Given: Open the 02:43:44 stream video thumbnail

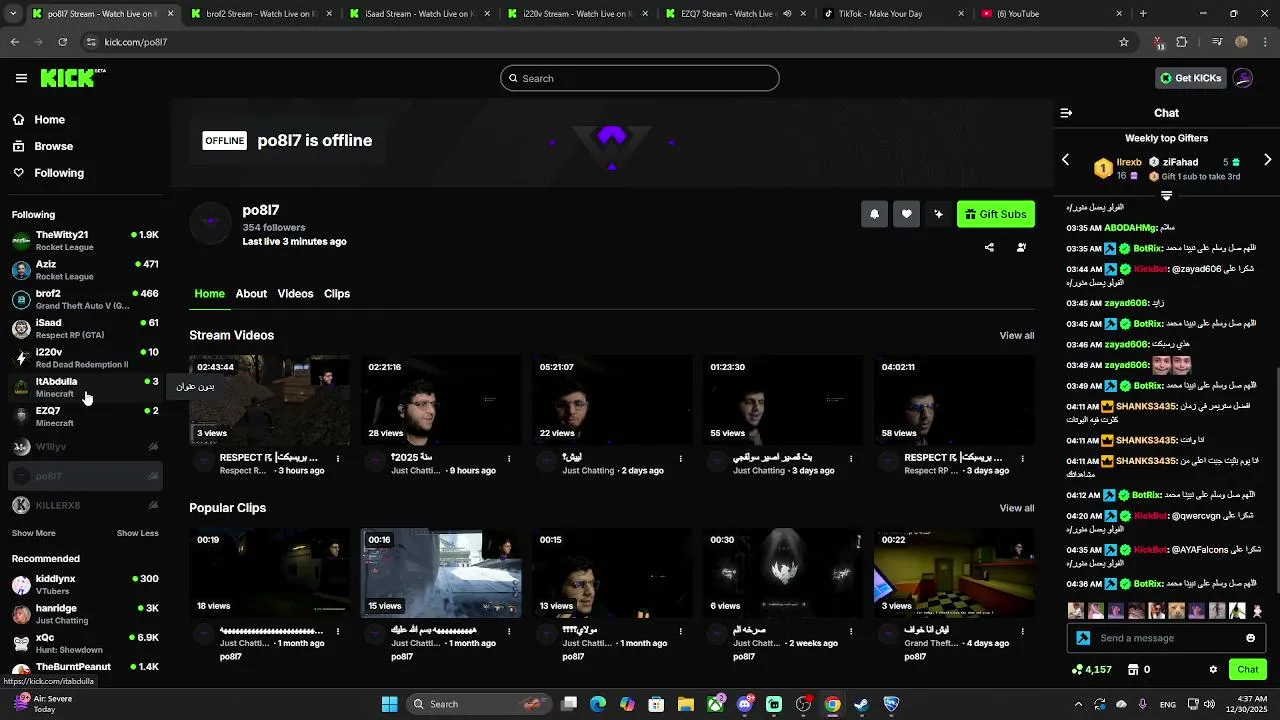Looking at the screenshot, I should point(270,400).
